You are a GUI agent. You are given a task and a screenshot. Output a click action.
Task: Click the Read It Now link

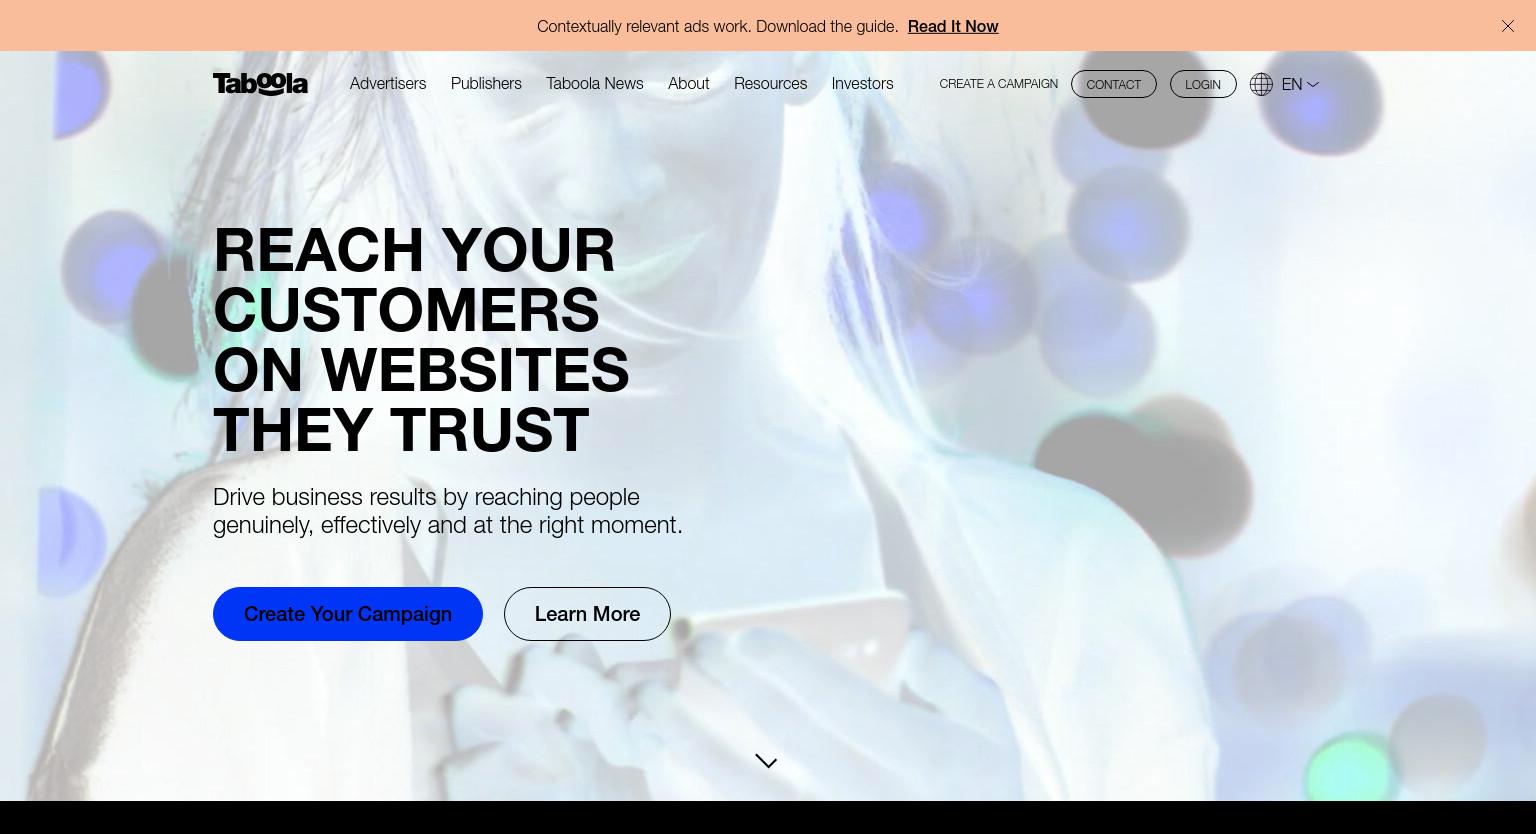953,26
